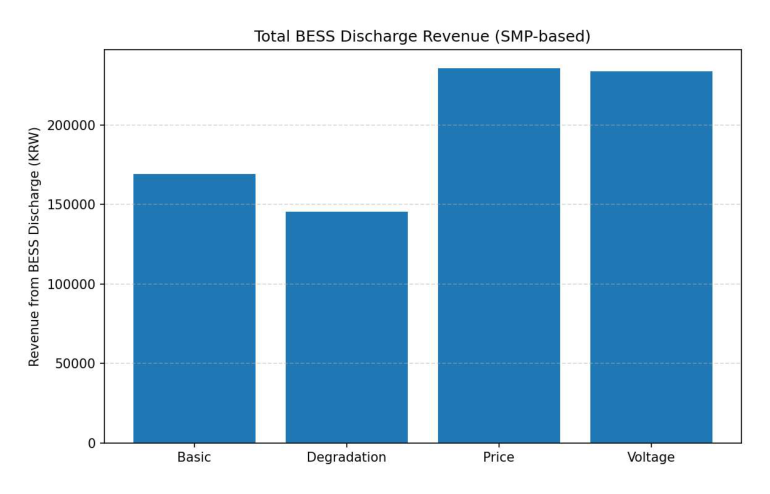
Task: Click the 'Degradation' x-axis label
Action: pyautogui.click(x=346, y=458)
